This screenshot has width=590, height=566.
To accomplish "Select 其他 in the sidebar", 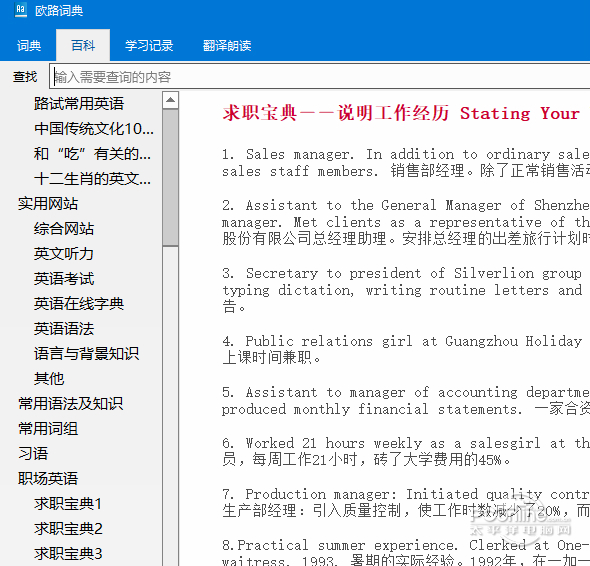I will click(x=49, y=378).
